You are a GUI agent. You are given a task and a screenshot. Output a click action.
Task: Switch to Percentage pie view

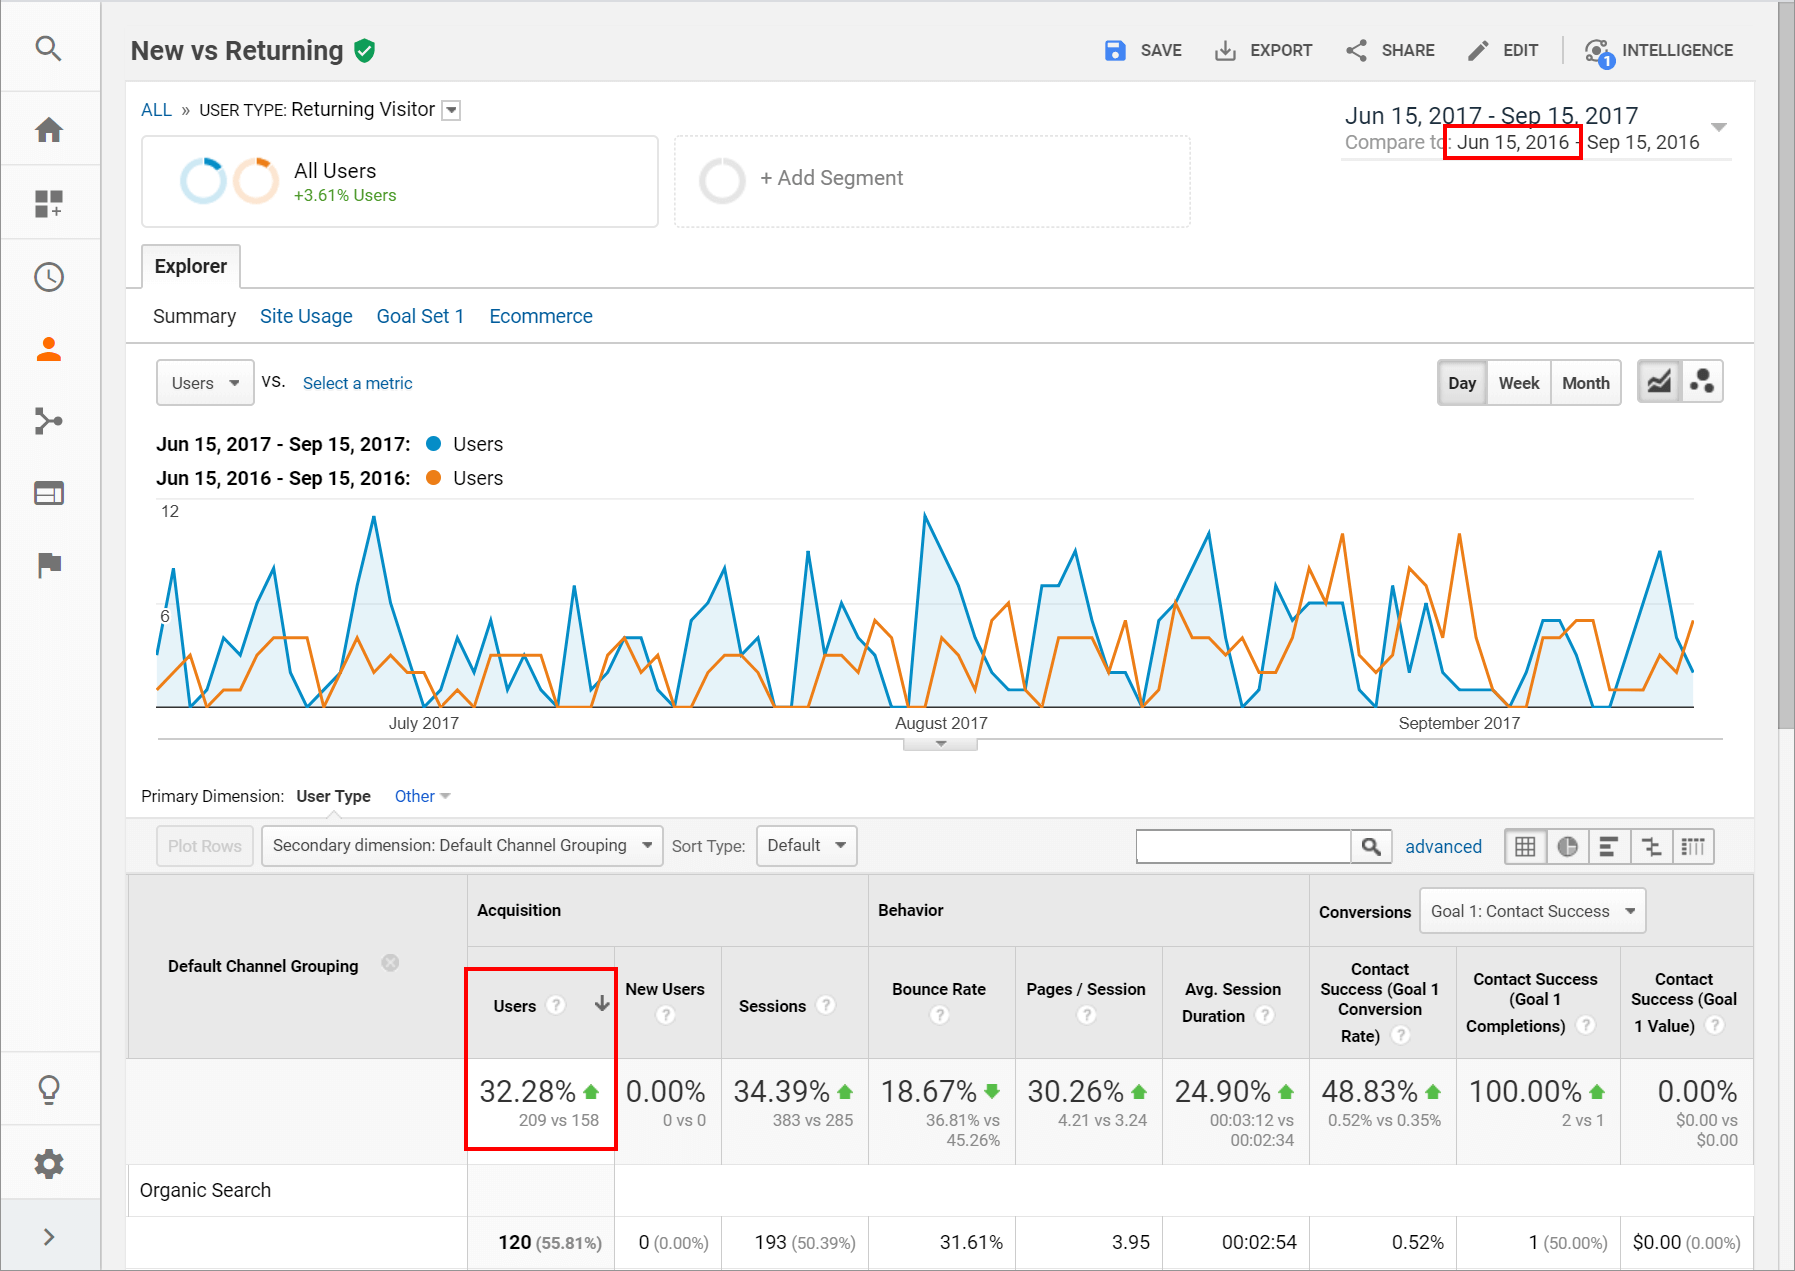pos(1567,847)
